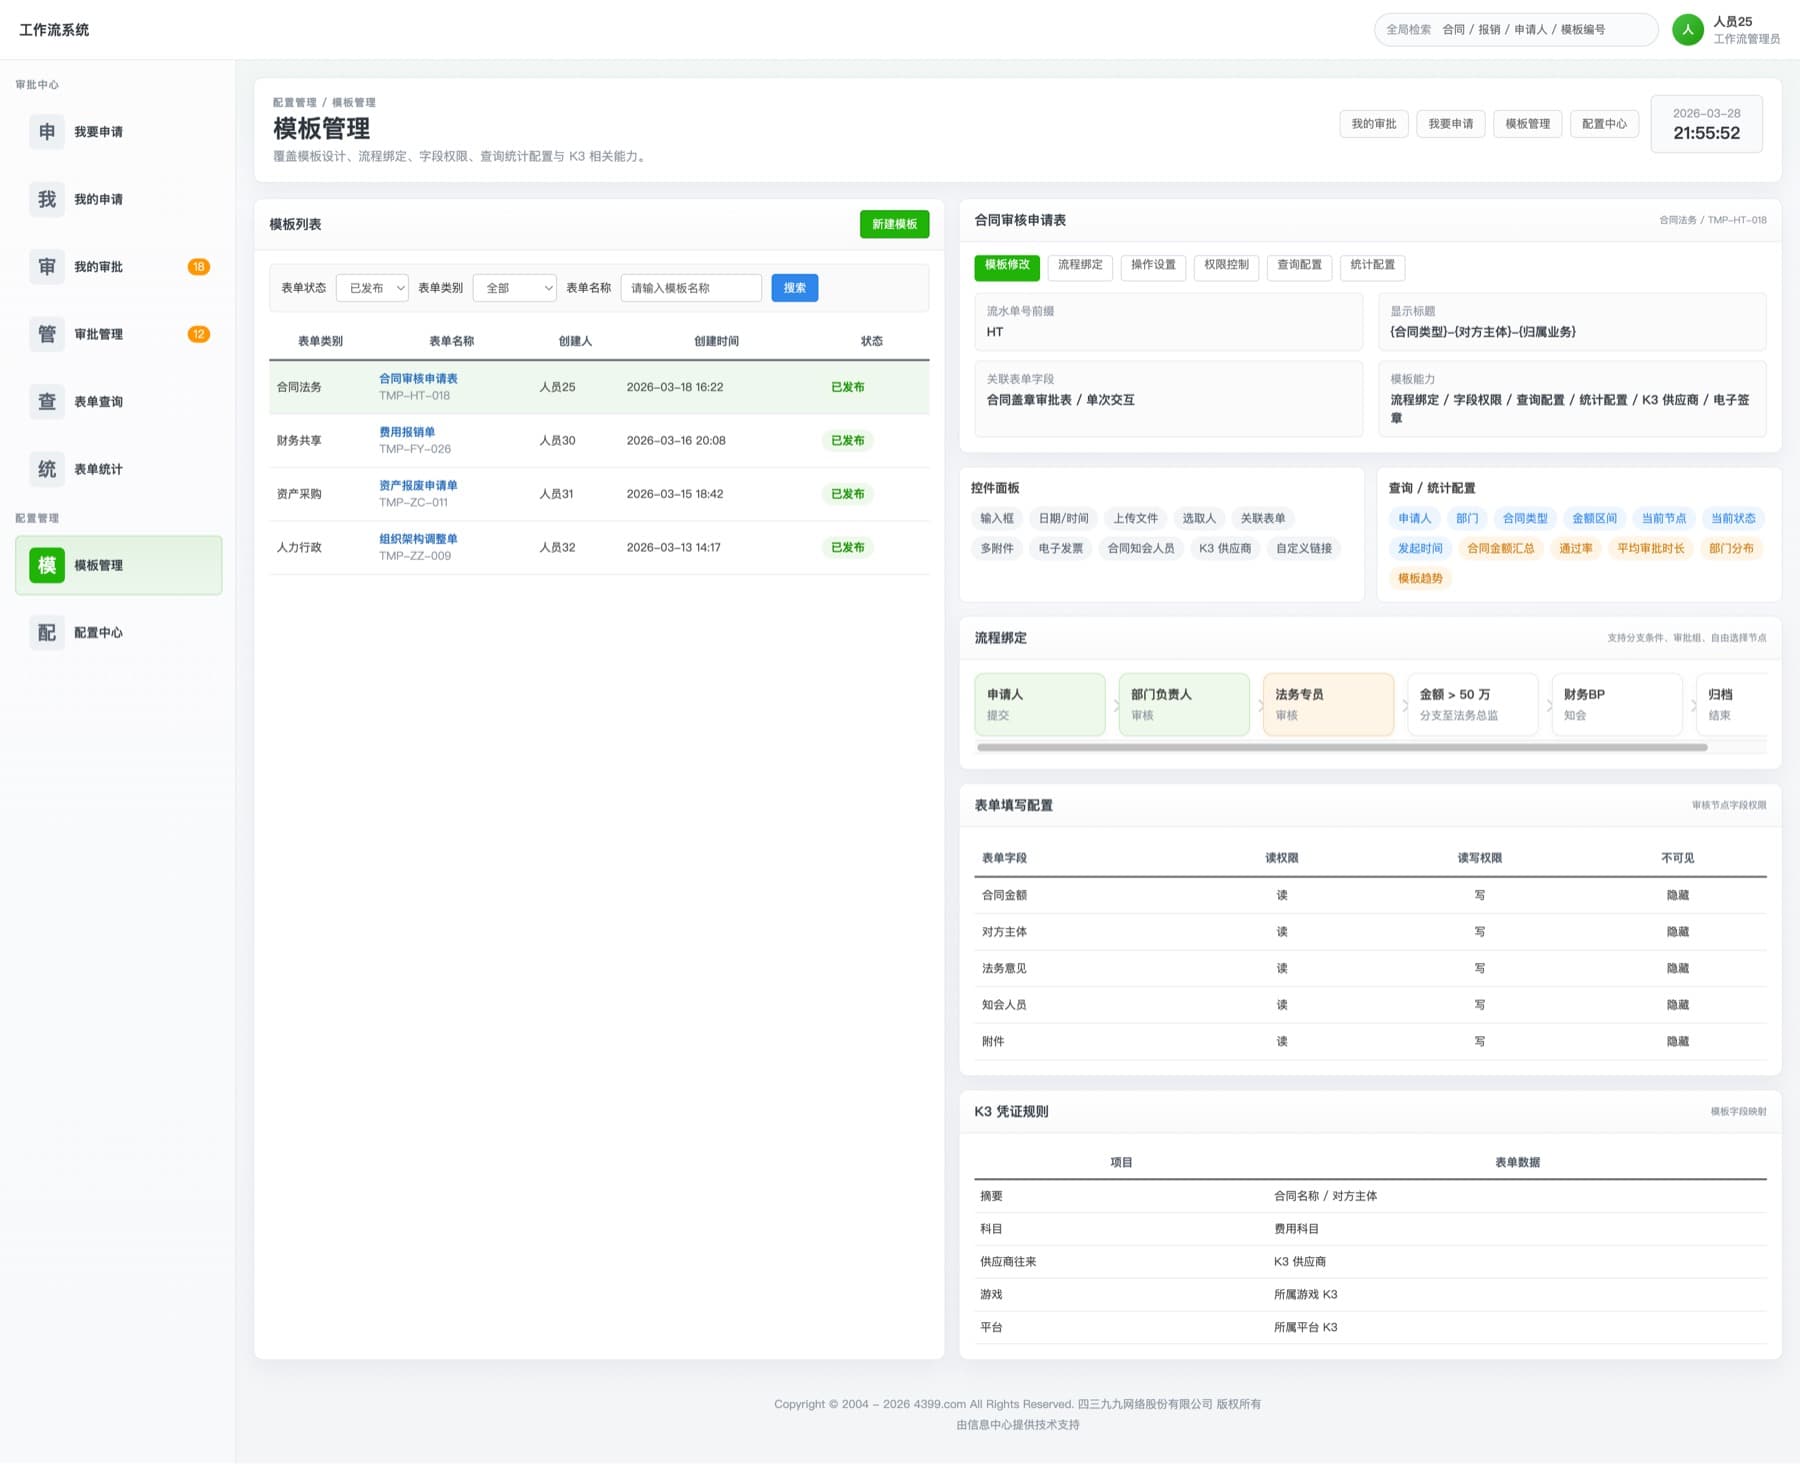Open 表单统计 sidebar icon

[x=47, y=469]
